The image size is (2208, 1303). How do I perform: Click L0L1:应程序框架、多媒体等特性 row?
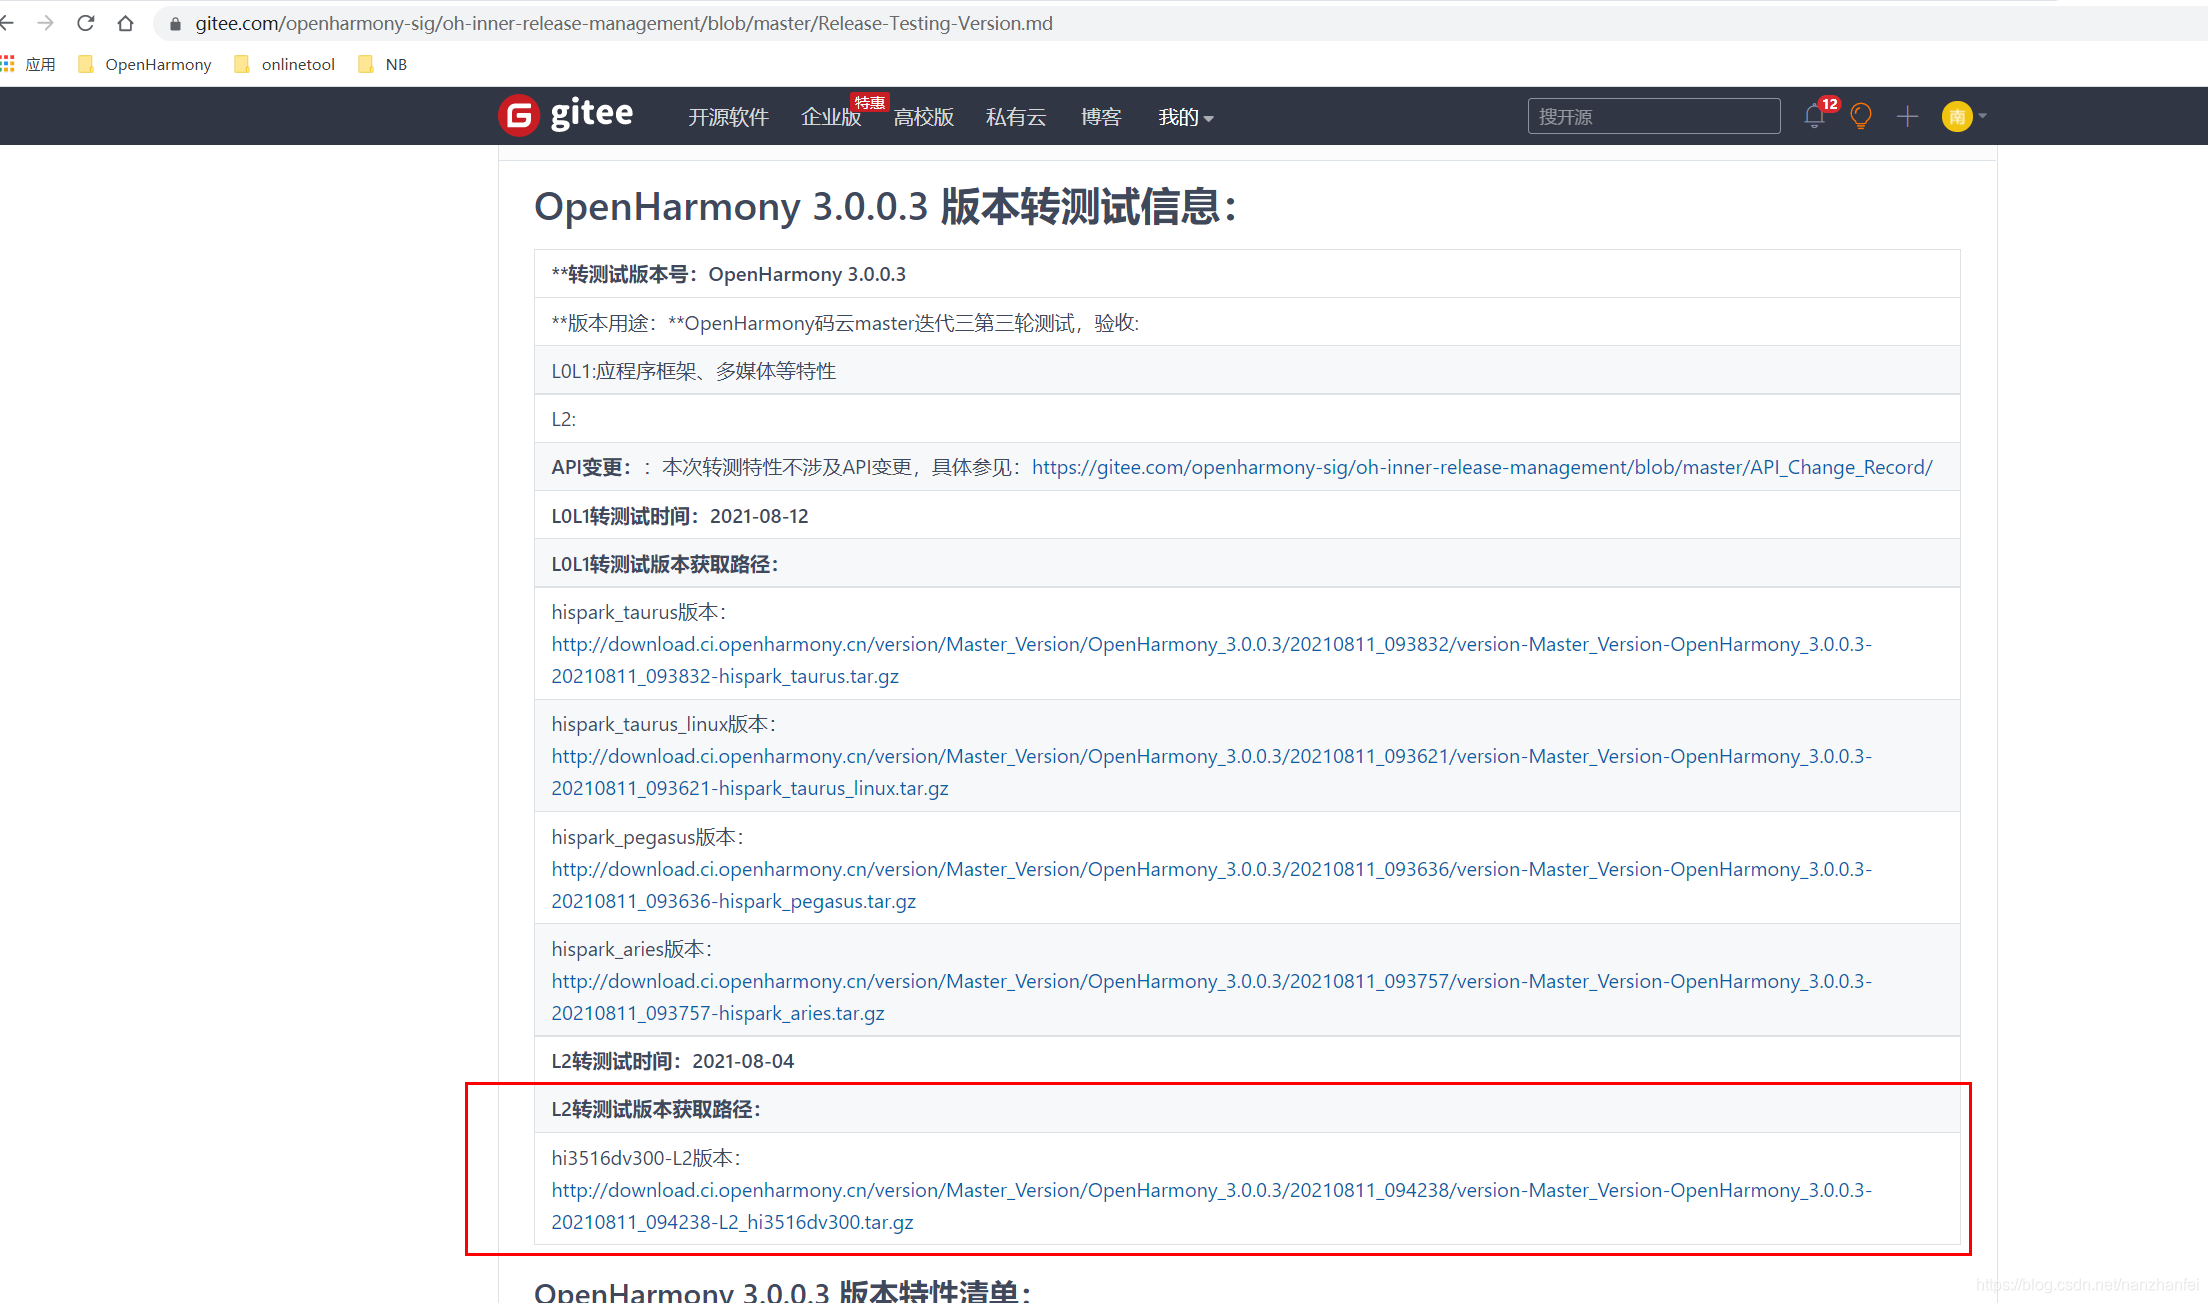1247,371
